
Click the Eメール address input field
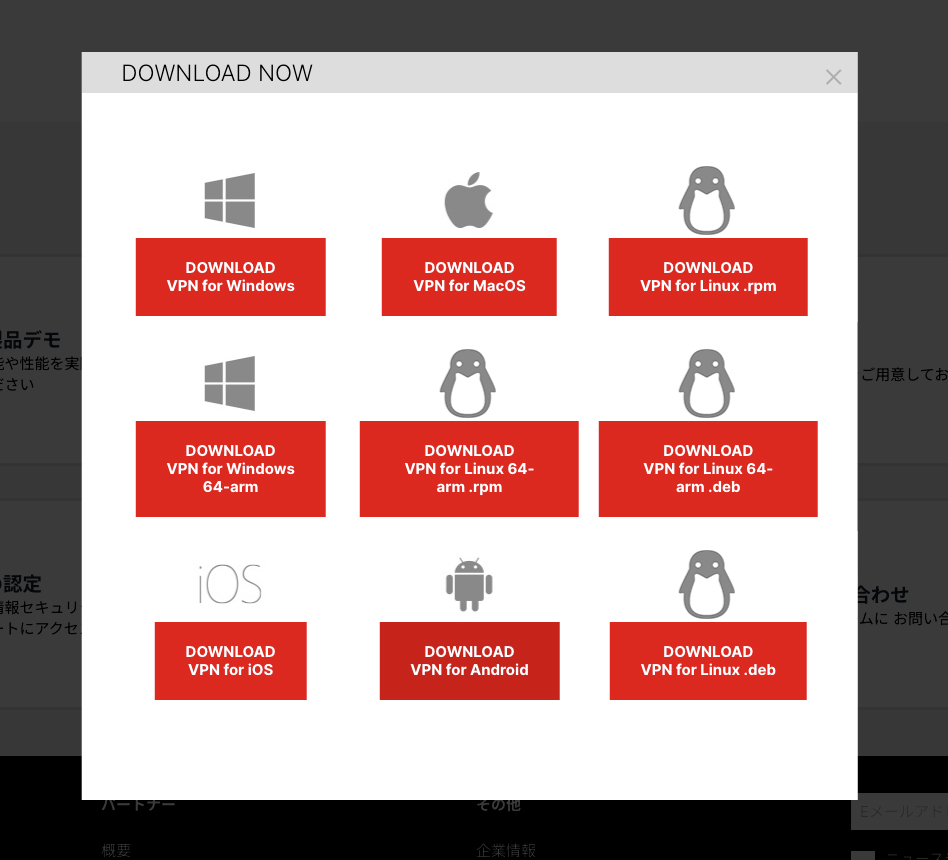[900, 812]
